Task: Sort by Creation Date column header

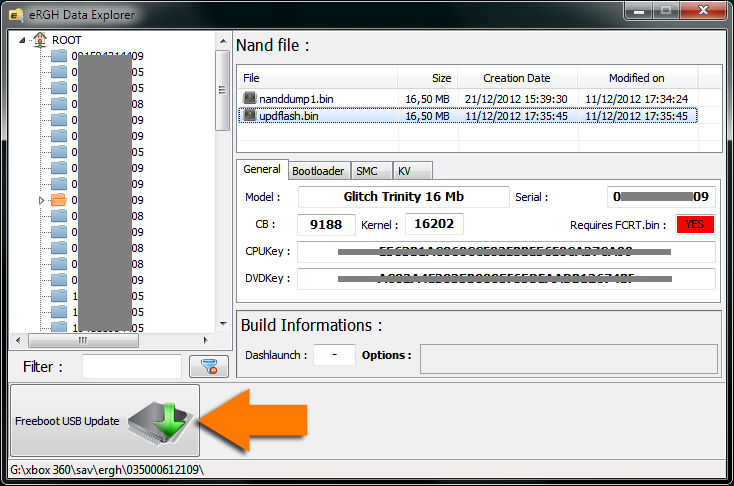Action: (x=516, y=78)
